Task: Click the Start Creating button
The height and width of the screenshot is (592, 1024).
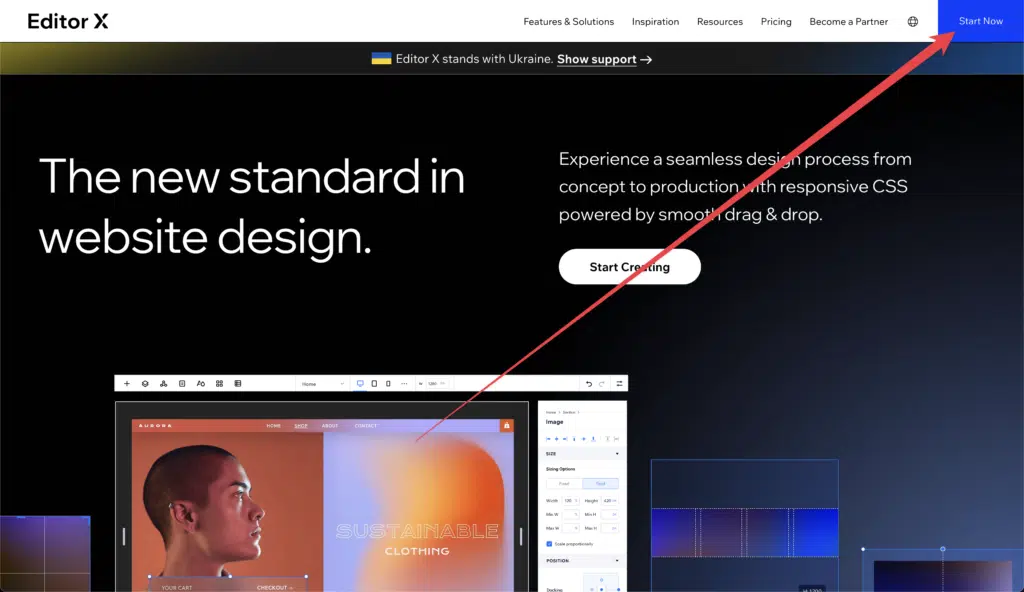Action: (630, 267)
